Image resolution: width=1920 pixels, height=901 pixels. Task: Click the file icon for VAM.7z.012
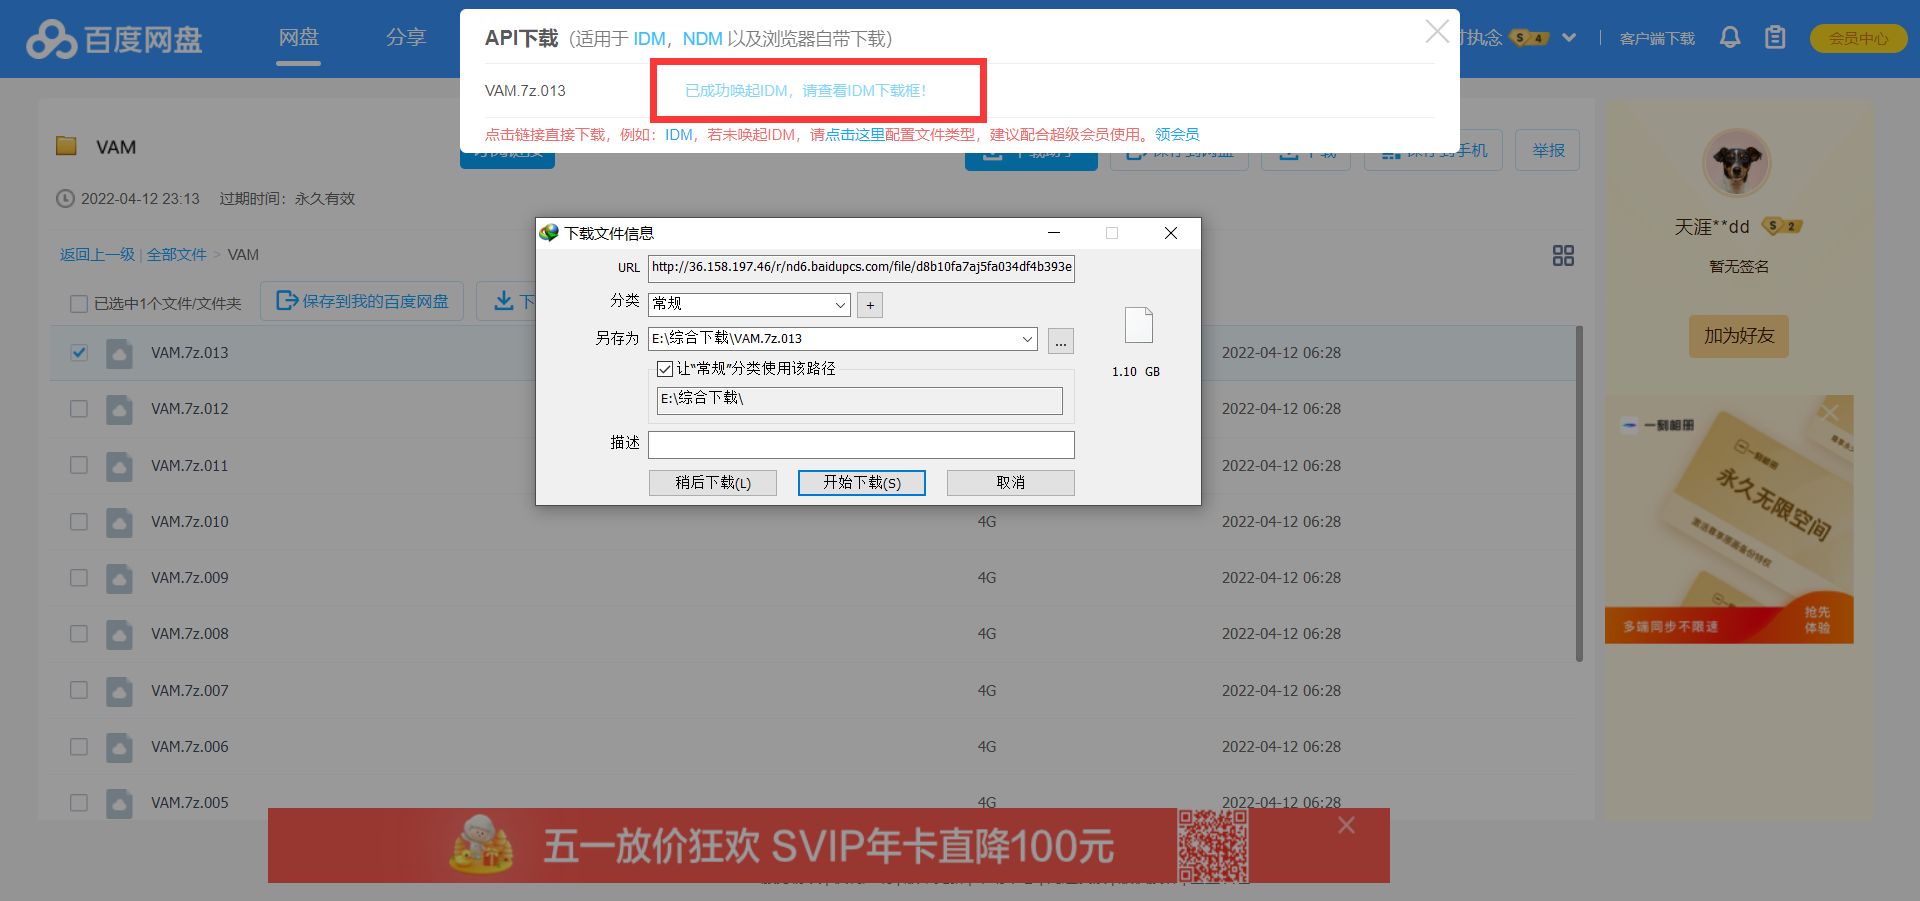point(119,409)
